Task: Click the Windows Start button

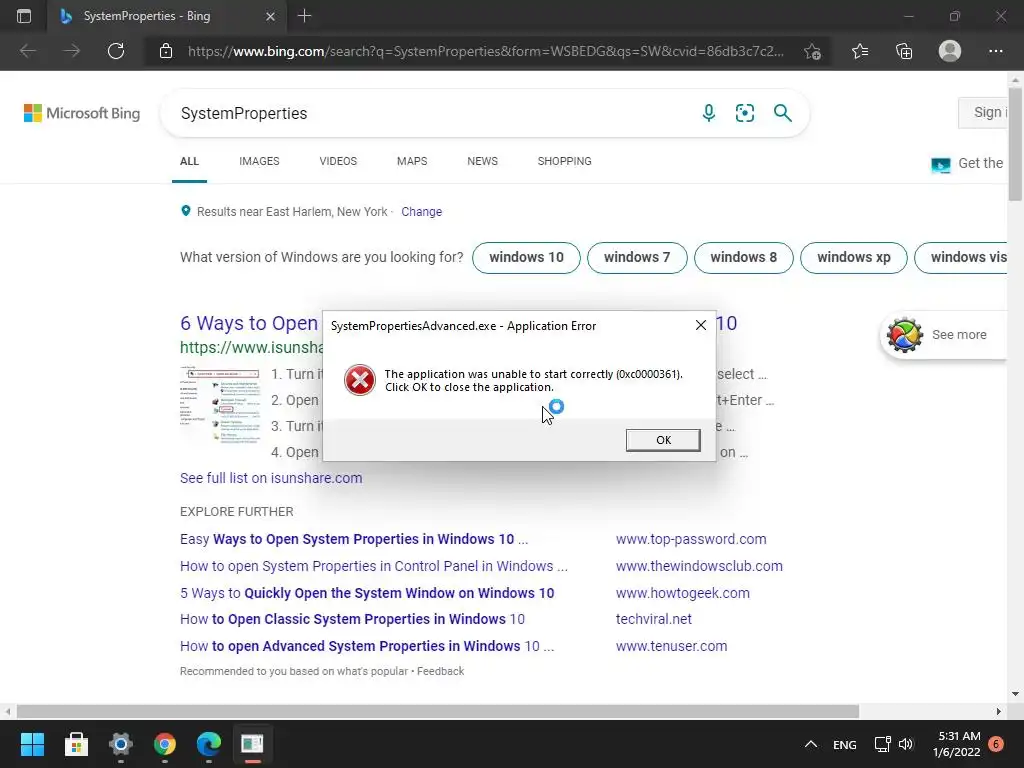Action: tap(32, 744)
